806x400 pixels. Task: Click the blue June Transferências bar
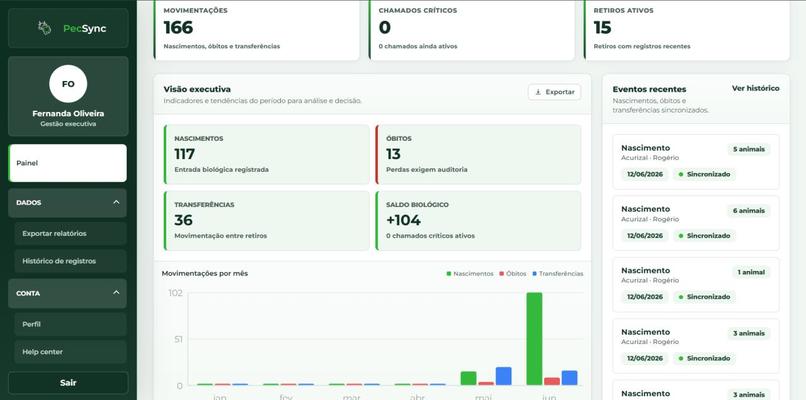click(x=569, y=378)
